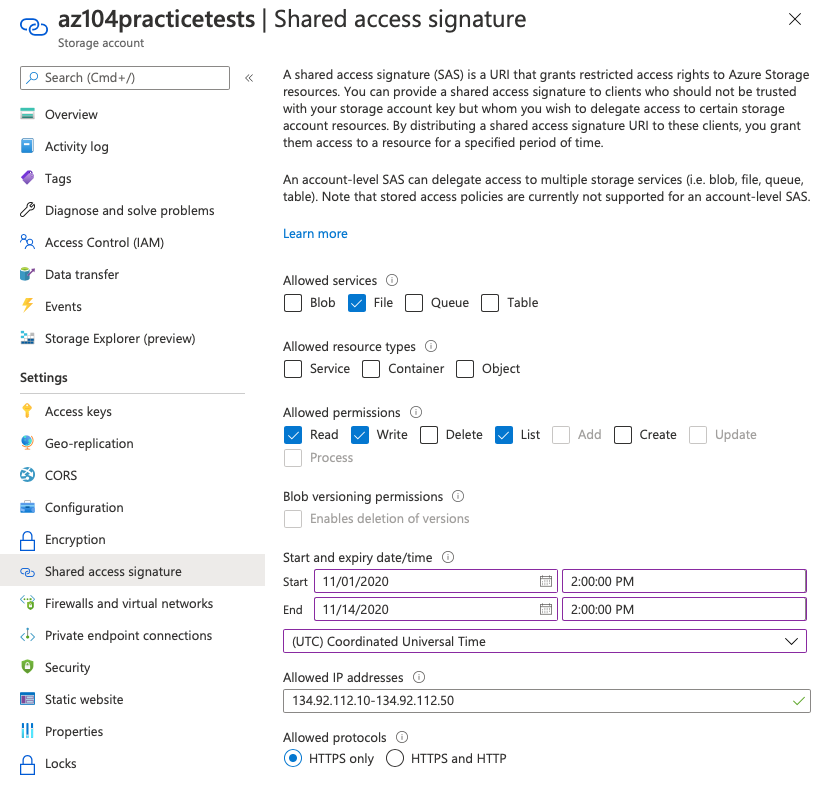Open the UTC time zone dropdown
Screen dimensions: 830x786
point(545,641)
